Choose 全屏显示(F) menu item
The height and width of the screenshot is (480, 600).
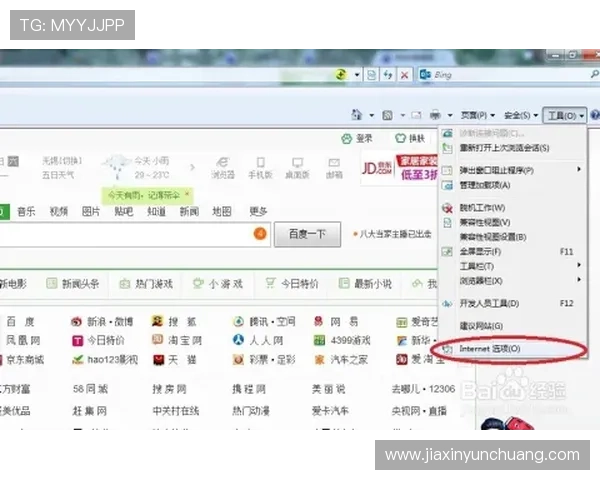(513, 251)
